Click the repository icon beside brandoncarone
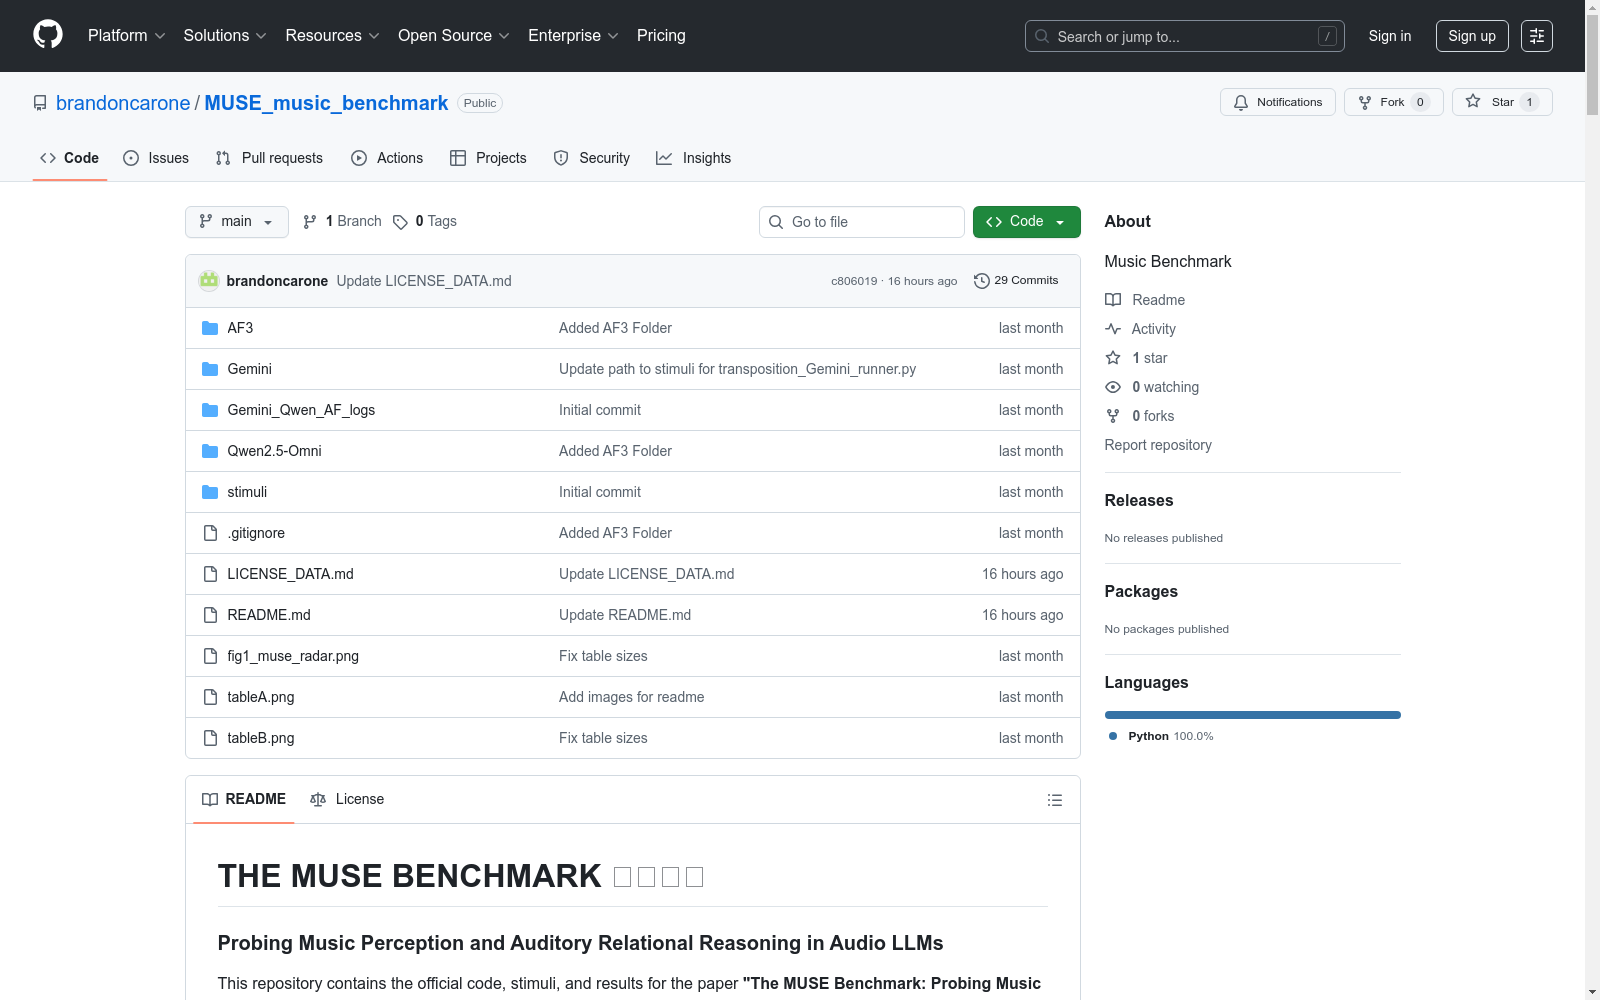This screenshot has height=1000, width=1600. pos(40,103)
